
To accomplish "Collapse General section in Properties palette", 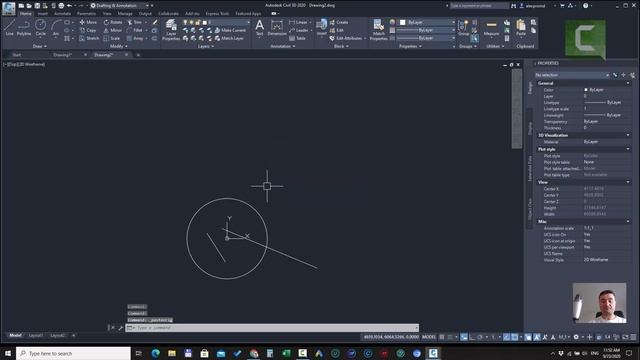I will click(628, 83).
